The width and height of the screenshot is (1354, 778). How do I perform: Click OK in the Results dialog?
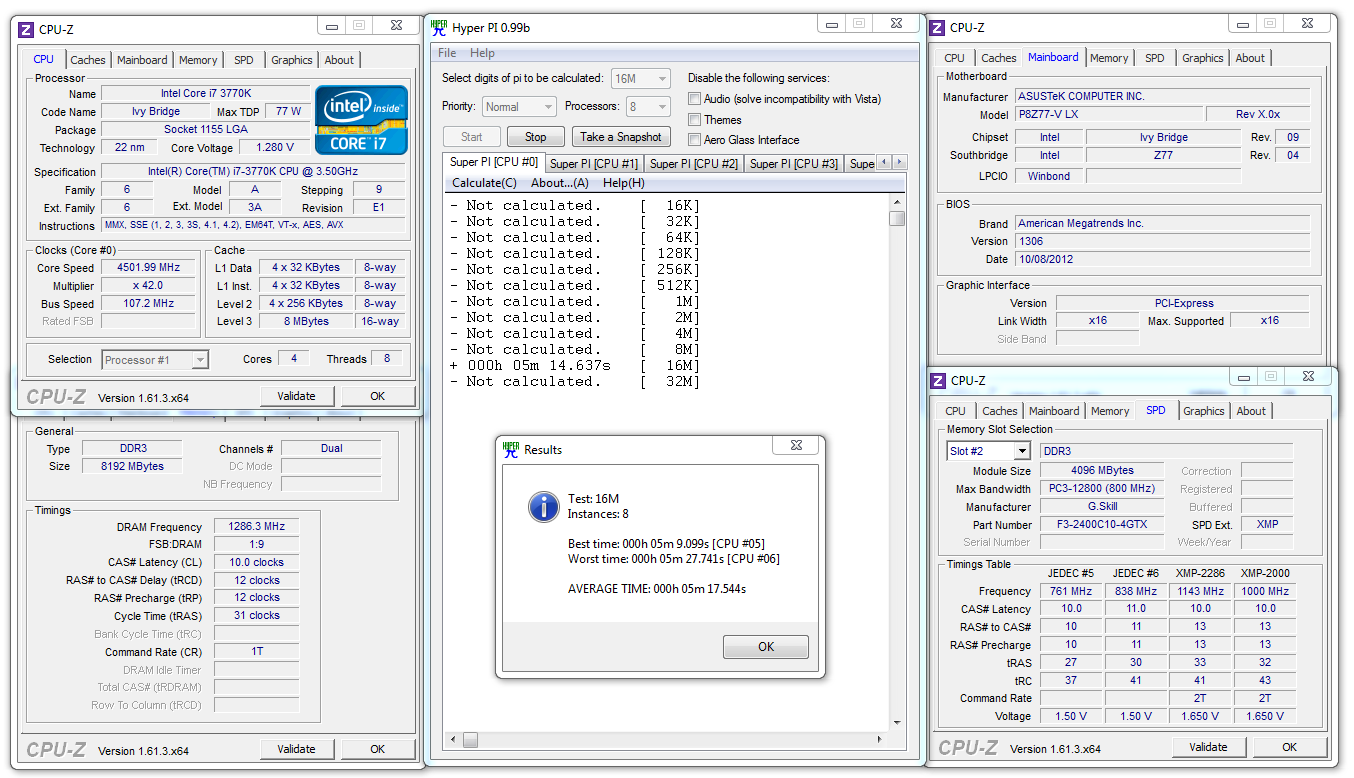(766, 647)
